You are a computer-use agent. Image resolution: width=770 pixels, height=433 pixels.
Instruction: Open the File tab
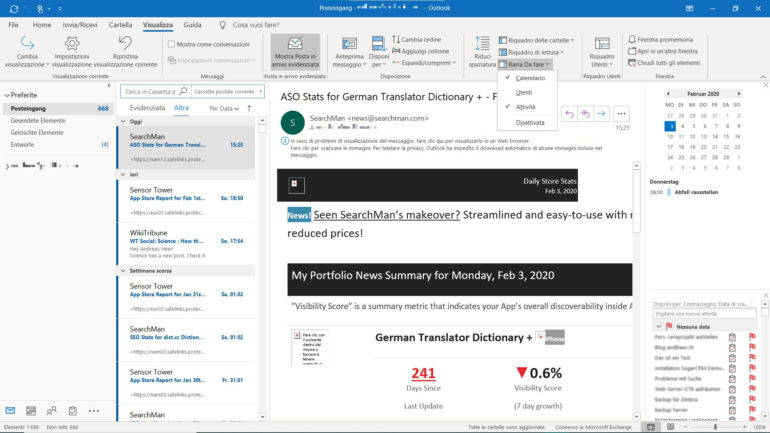(x=13, y=25)
